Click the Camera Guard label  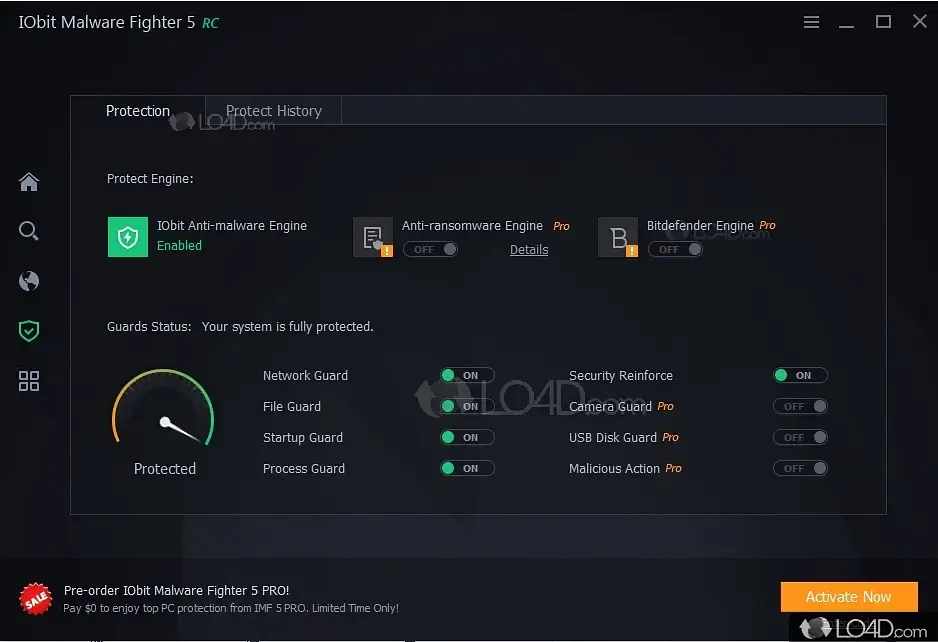(x=610, y=407)
